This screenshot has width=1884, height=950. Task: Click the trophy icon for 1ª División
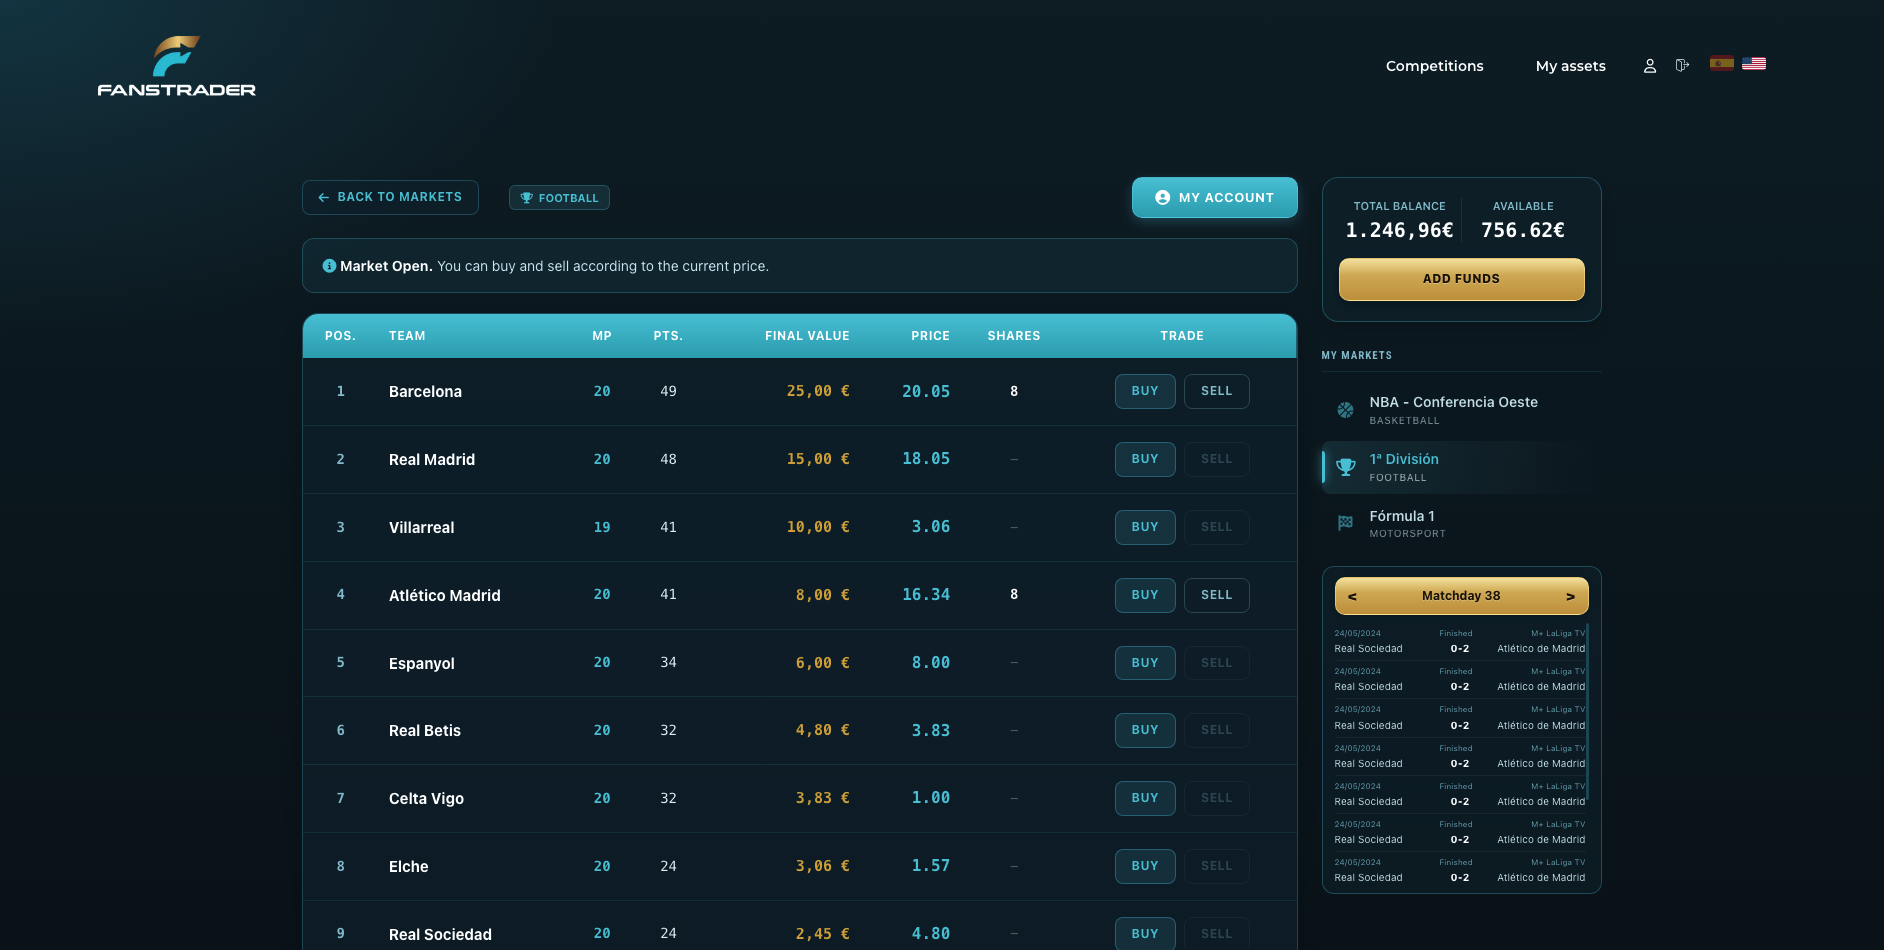pos(1346,467)
